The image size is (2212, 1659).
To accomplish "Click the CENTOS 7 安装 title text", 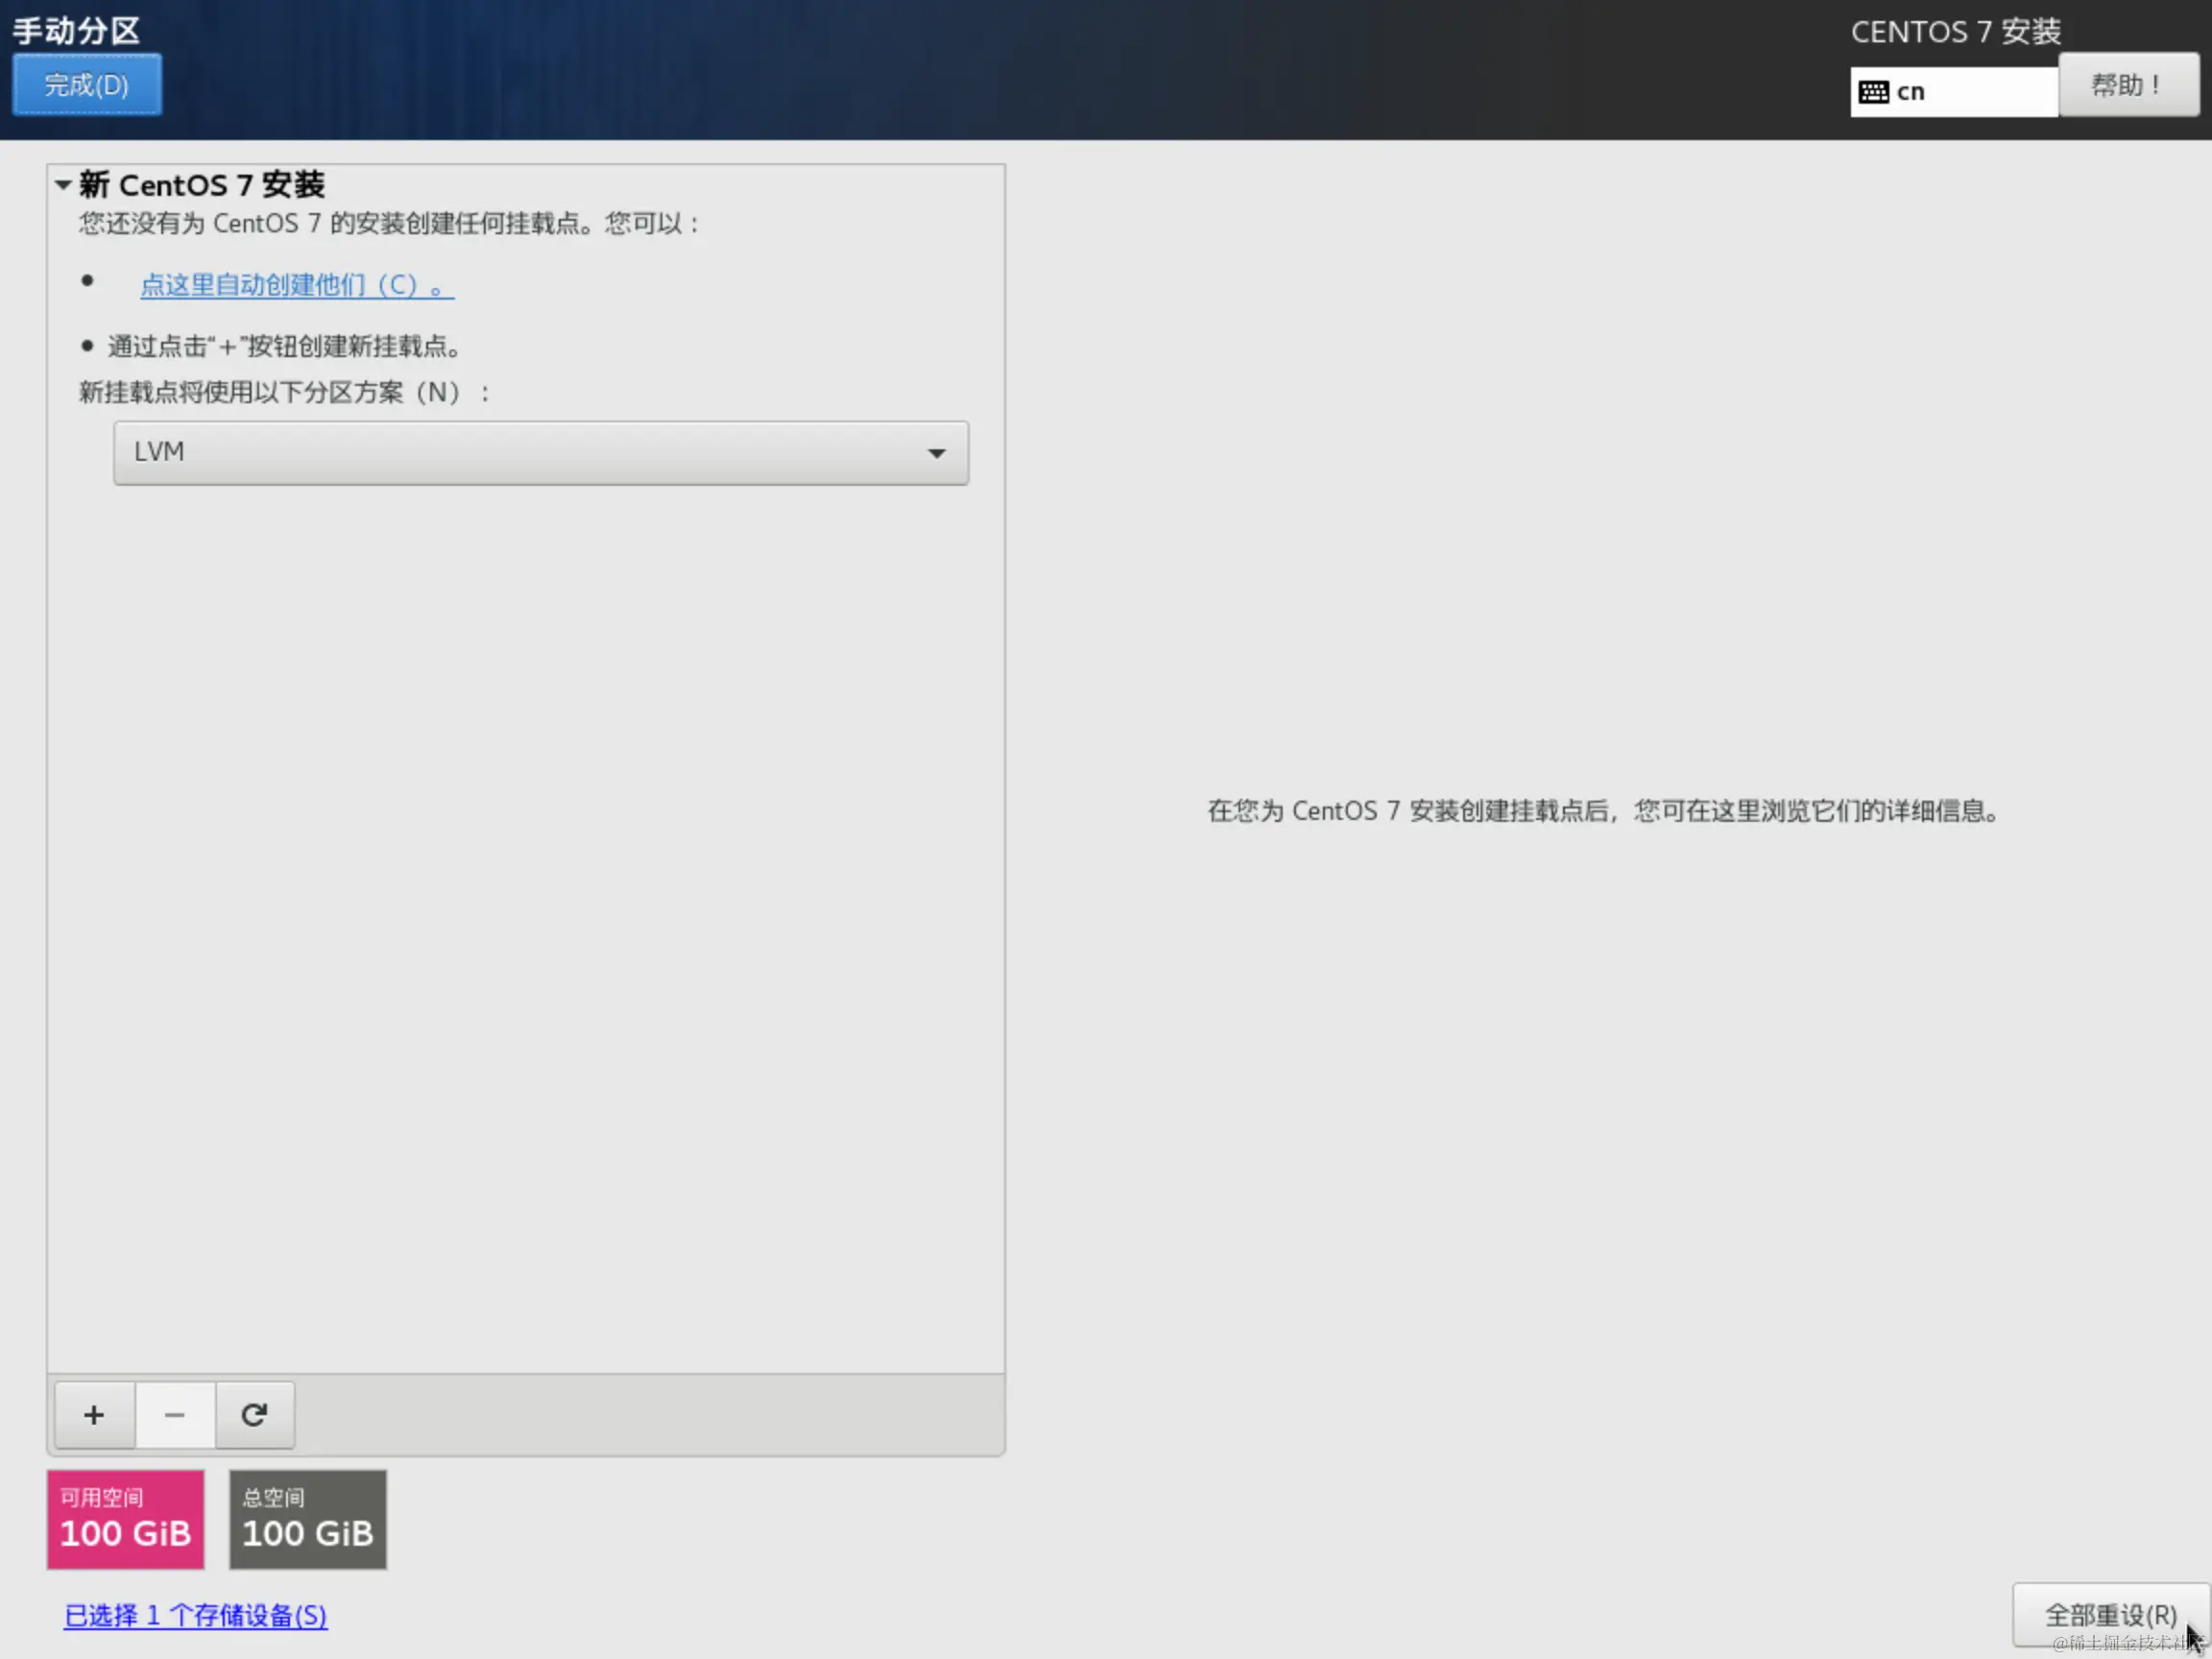I will 1955,31.
